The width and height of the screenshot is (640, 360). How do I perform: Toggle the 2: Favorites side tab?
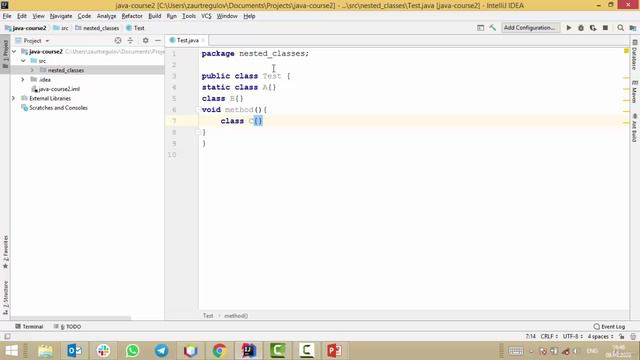pyautogui.click(x=5, y=251)
